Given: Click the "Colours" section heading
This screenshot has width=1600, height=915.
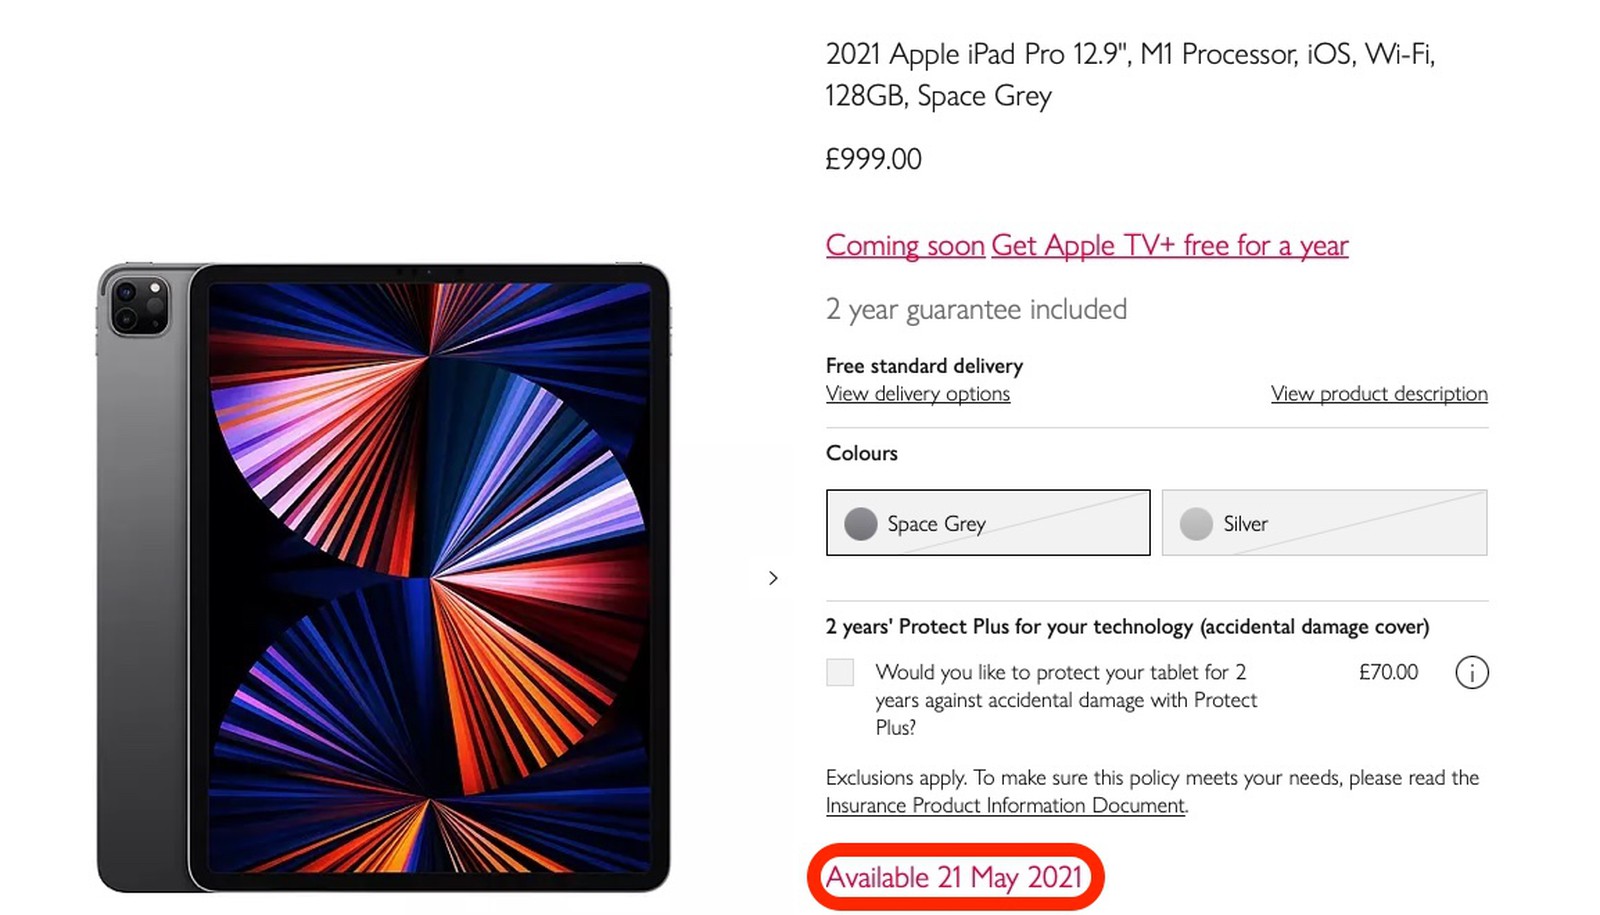Looking at the screenshot, I should 861,453.
